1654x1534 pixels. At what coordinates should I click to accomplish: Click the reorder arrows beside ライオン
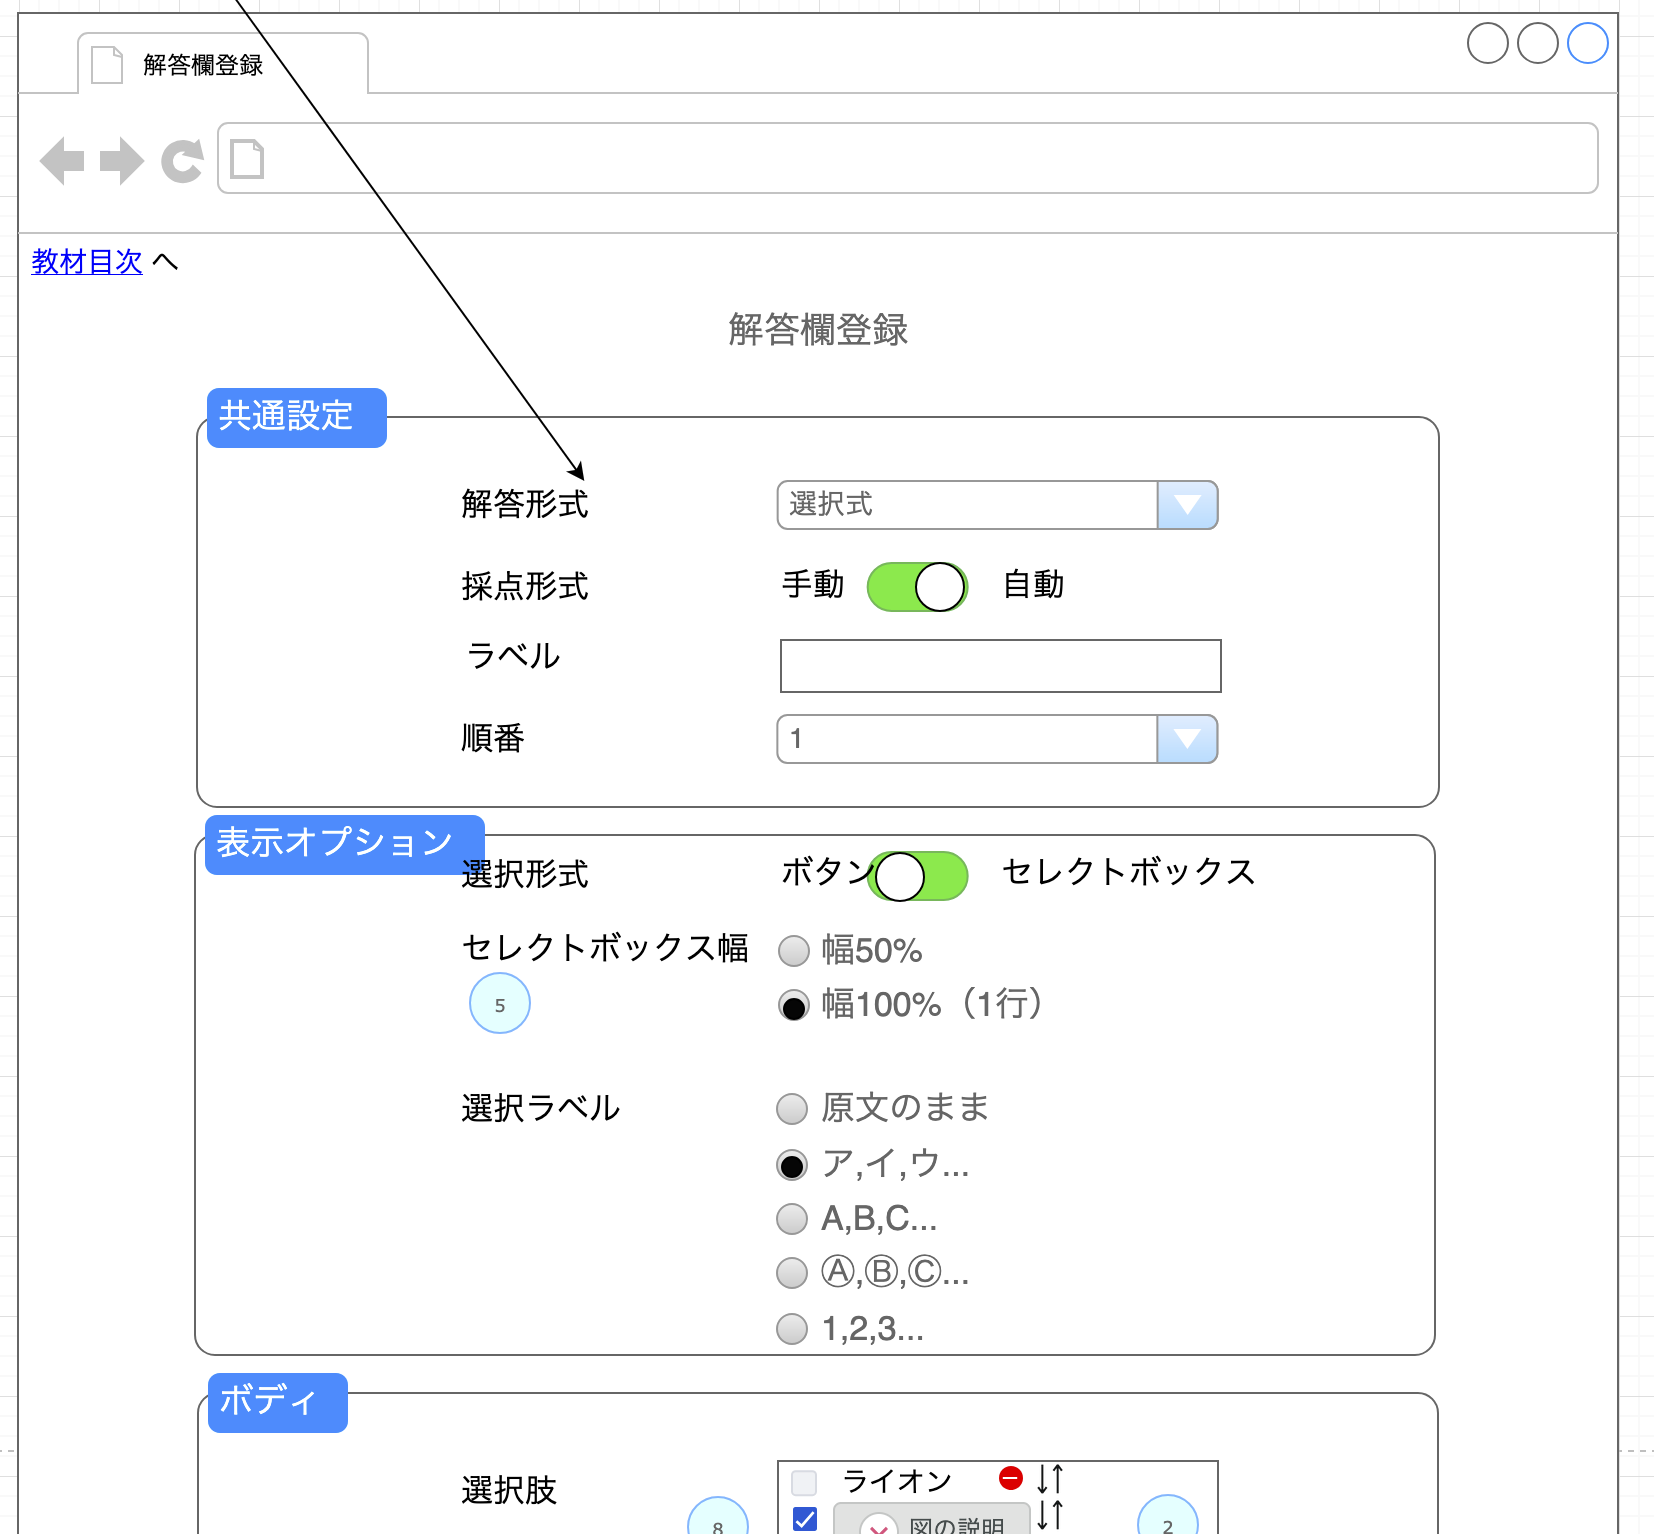pos(1050,1478)
